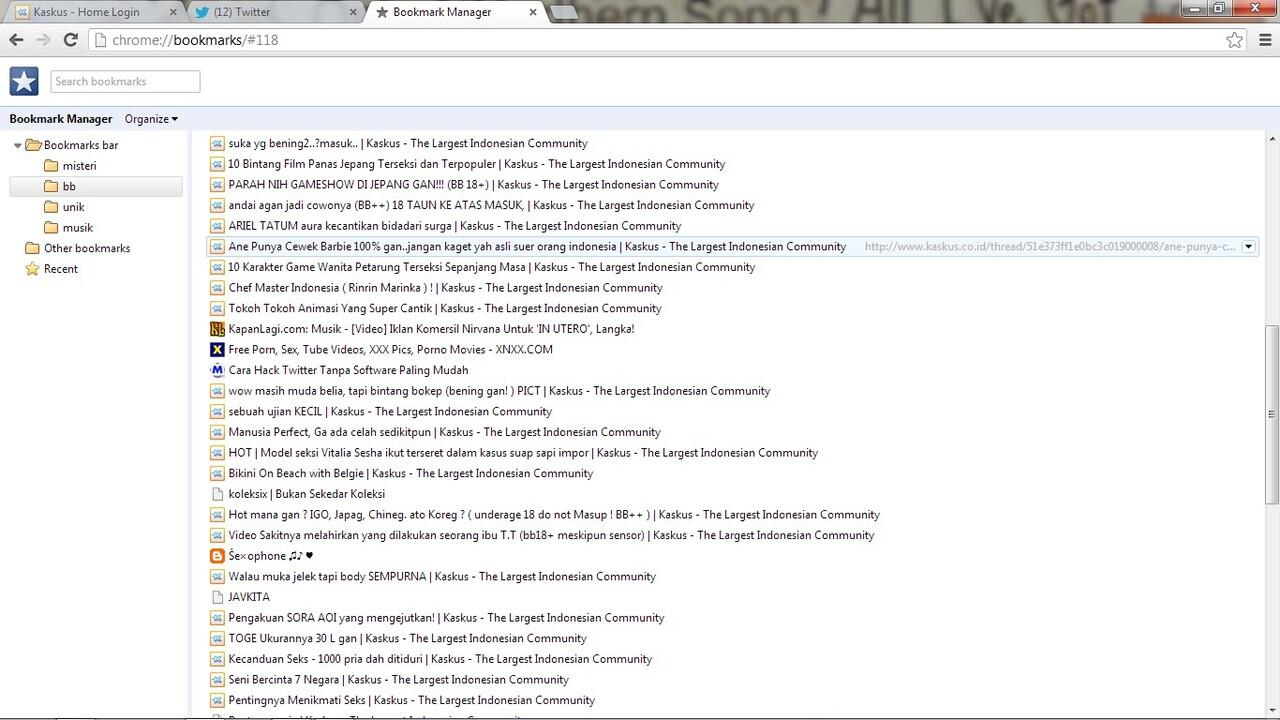Click favicon of ARIEL TATUM bookmark

click(217, 226)
